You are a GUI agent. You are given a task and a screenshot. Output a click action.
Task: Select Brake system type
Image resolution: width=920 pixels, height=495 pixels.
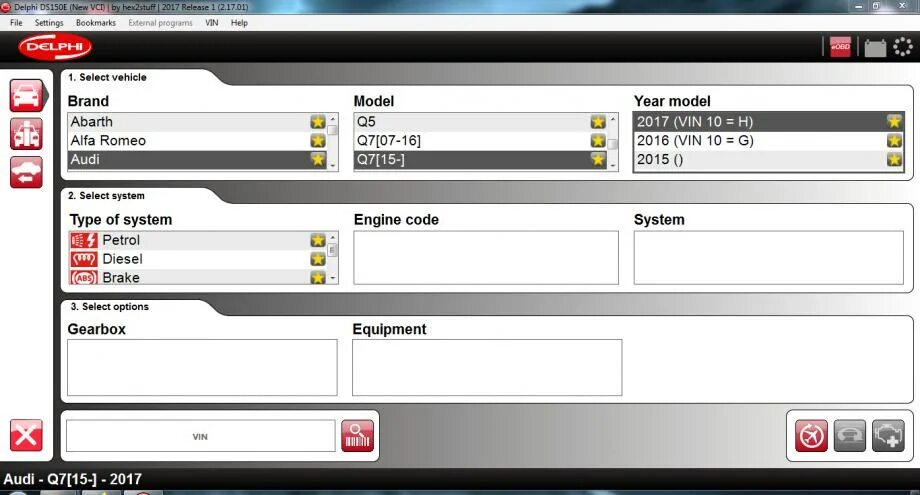click(198, 277)
